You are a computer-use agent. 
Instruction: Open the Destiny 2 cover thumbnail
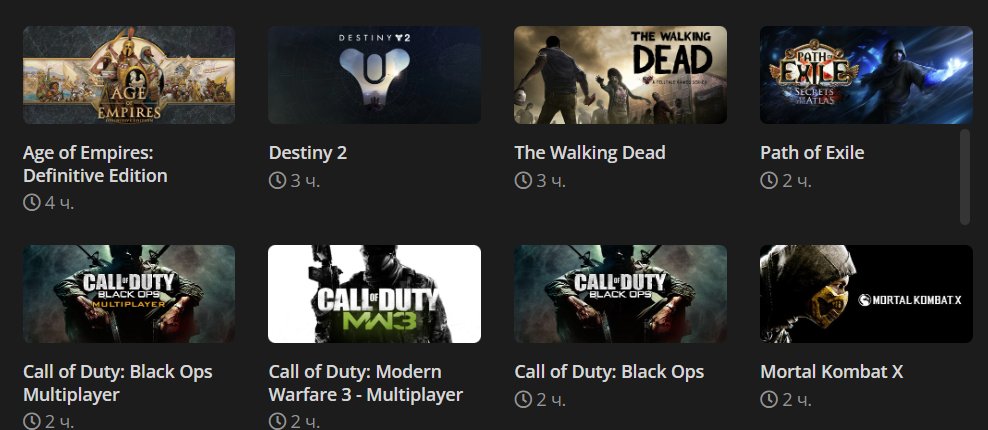(x=374, y=75)
